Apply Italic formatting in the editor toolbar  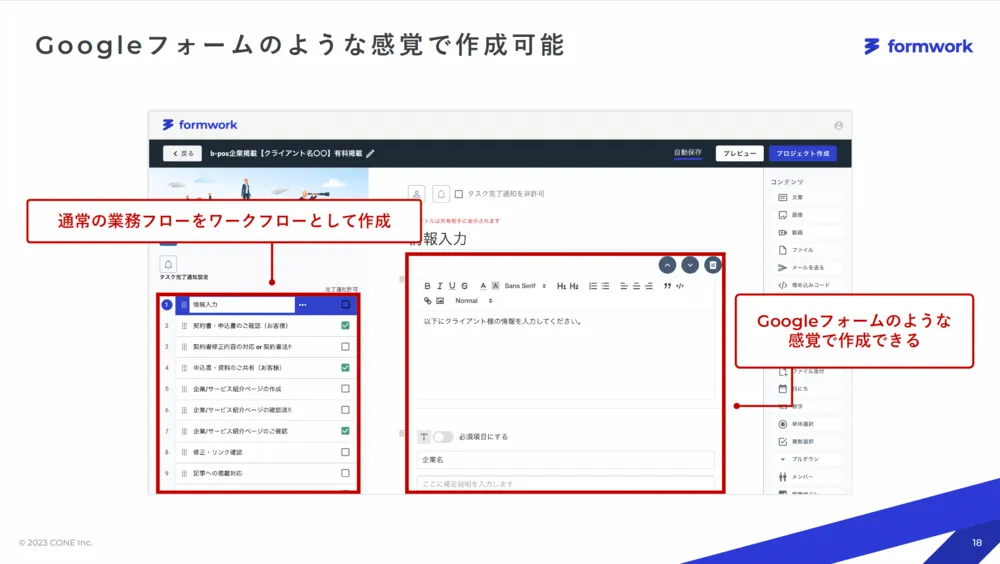[x=440, y=286]
